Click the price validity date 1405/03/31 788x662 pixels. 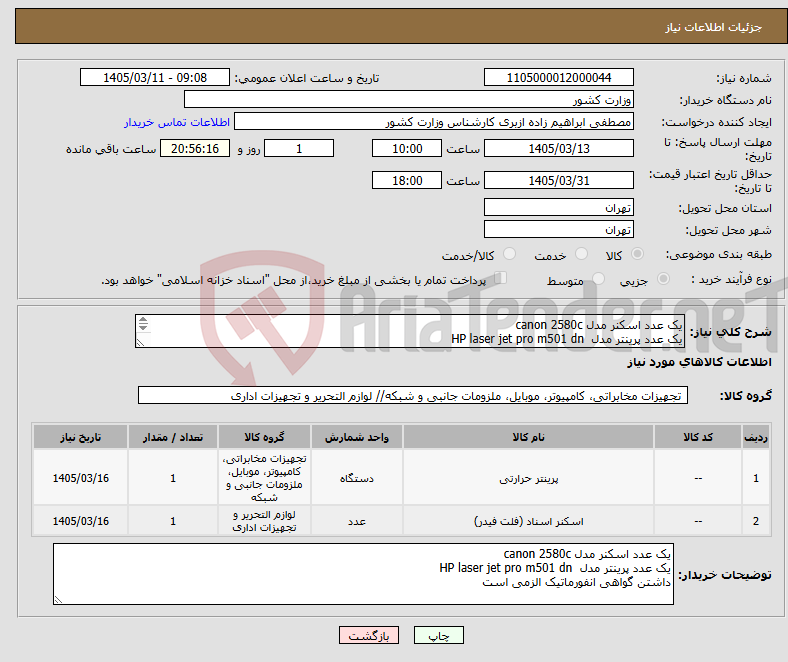click(558, 180)
